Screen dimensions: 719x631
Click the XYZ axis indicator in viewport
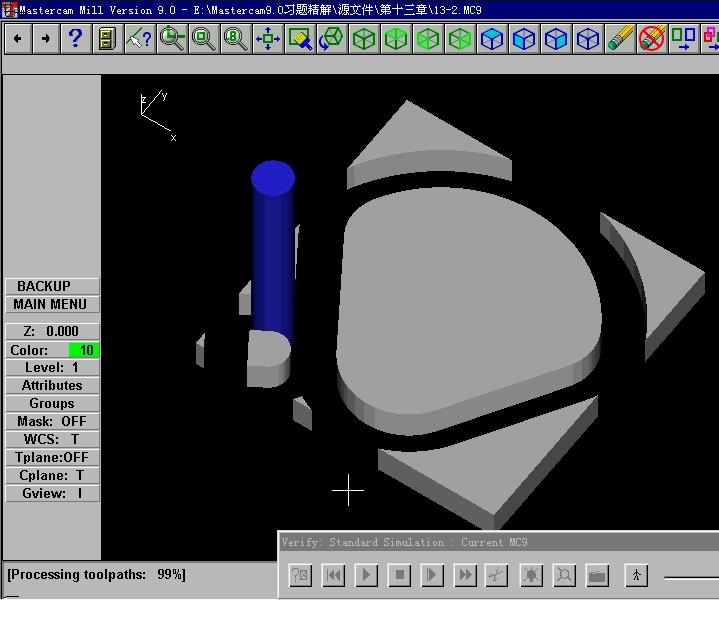click(x=157, y=116)
